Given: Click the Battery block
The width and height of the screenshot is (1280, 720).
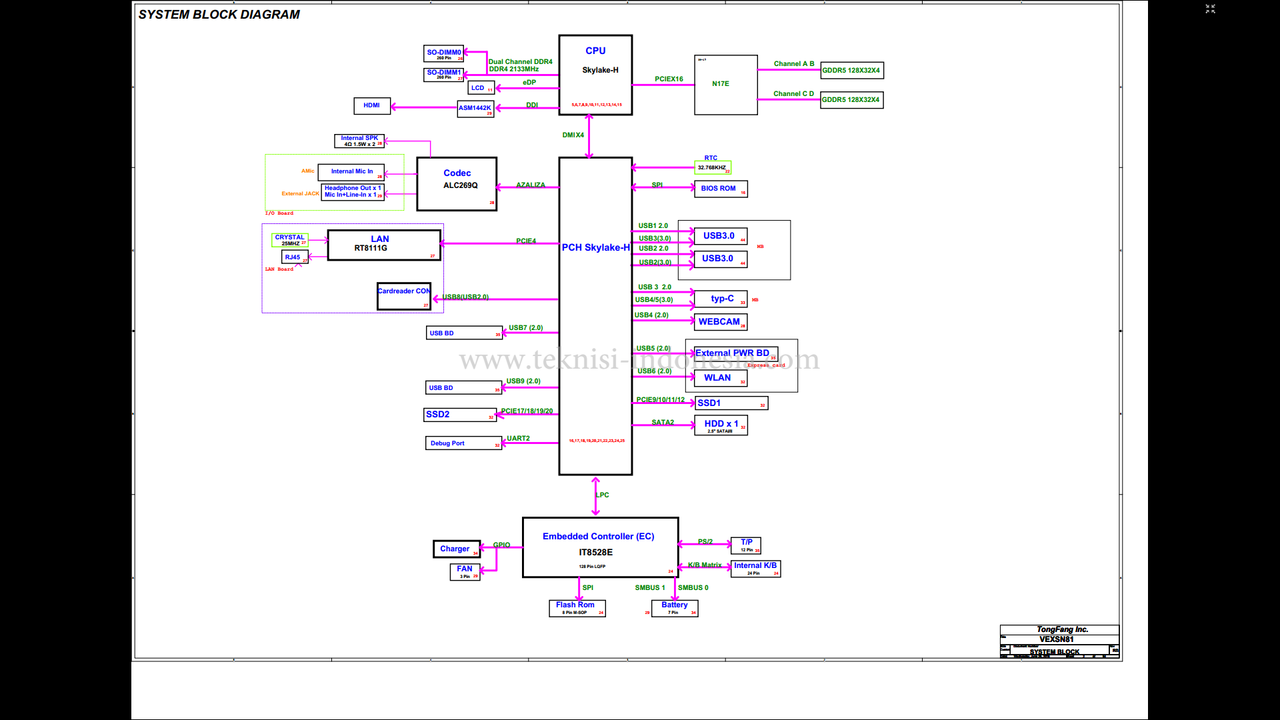Looking at the screenshot, I should click(x=675, y=608).
